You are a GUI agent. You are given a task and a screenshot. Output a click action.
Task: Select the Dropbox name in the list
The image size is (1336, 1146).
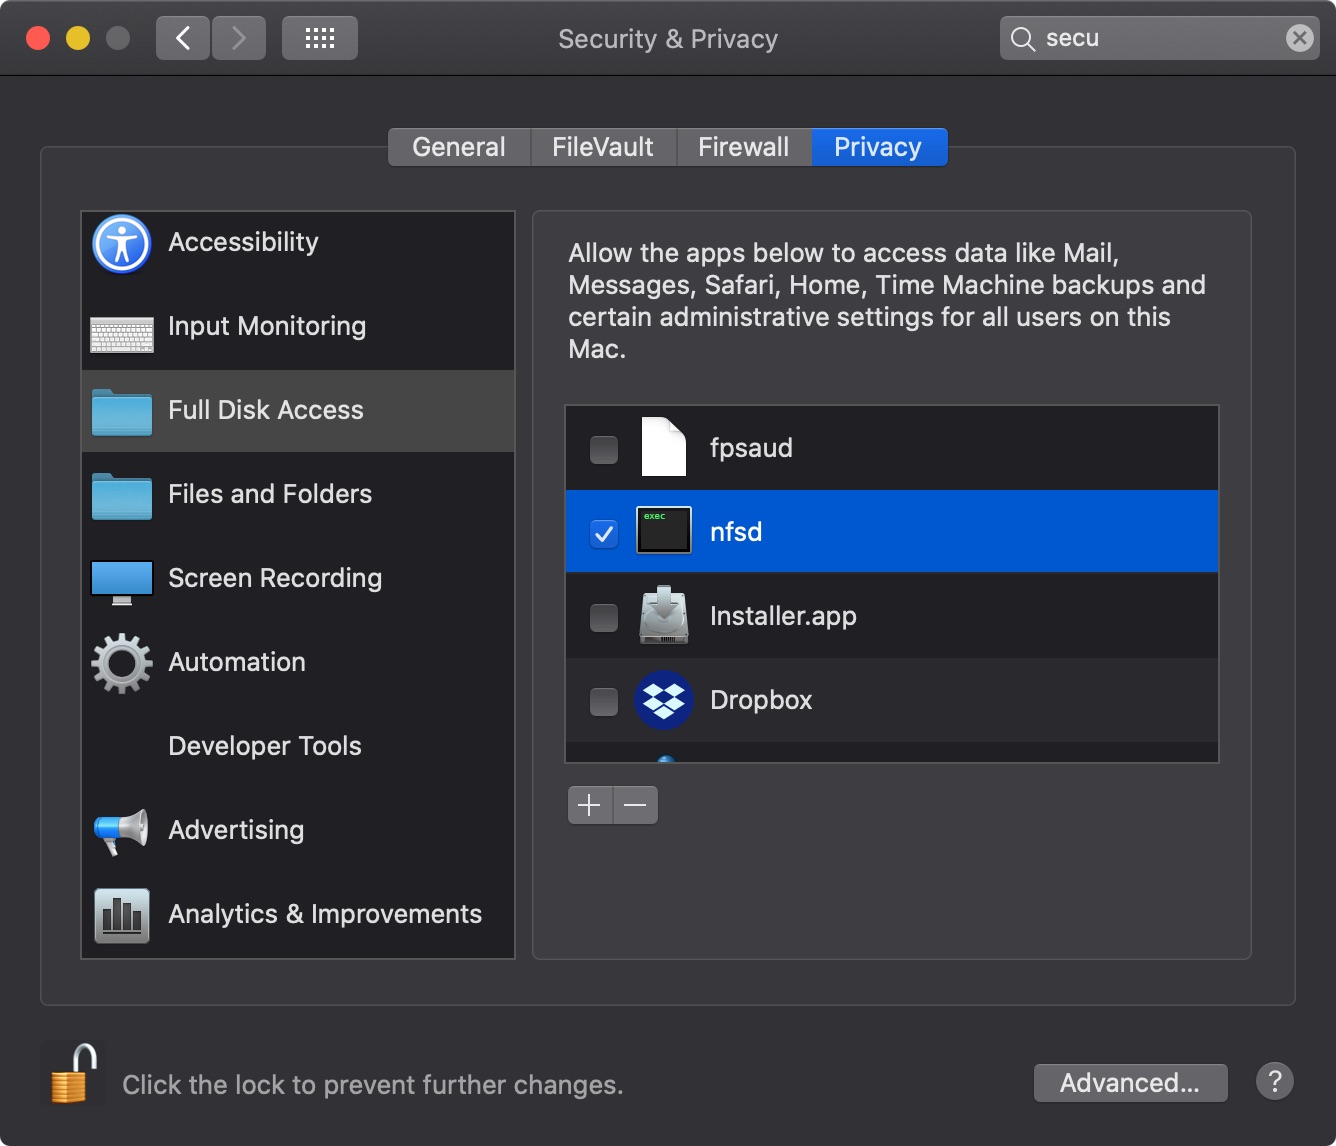[x=761, y=700]
